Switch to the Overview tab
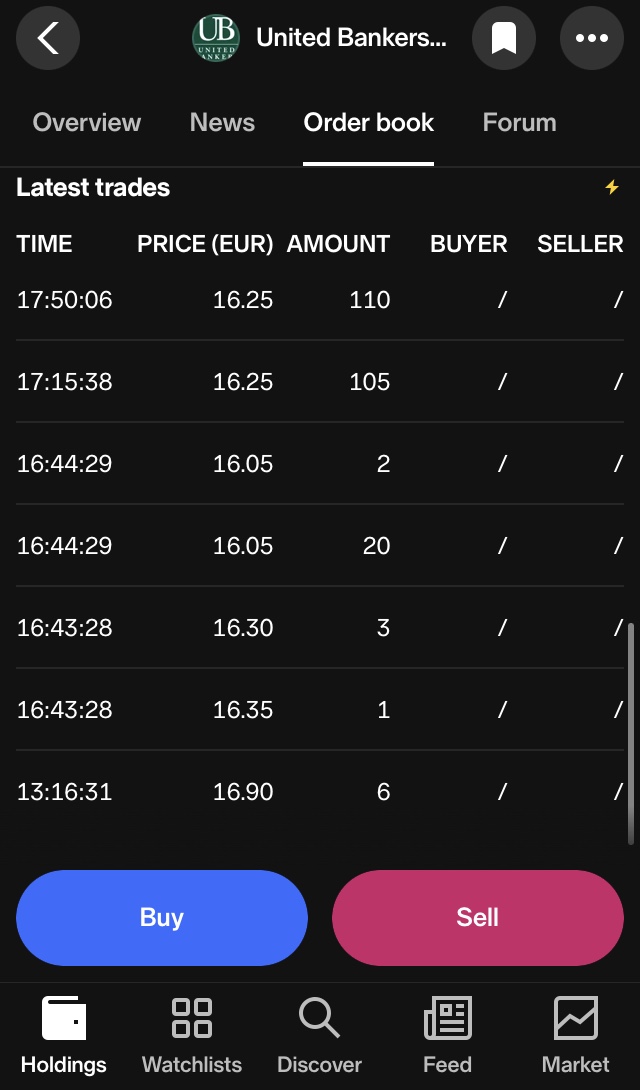This screenshot has width=640, height=1090. click(87, 123)
